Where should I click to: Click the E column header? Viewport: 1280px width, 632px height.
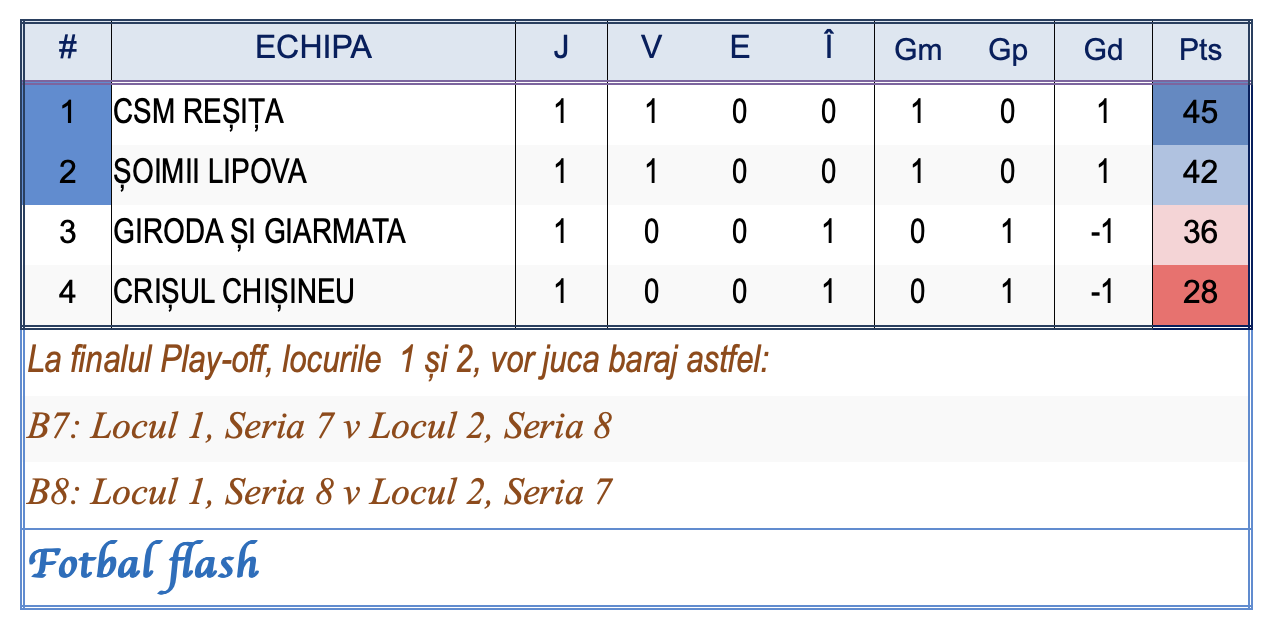(740, 48)
